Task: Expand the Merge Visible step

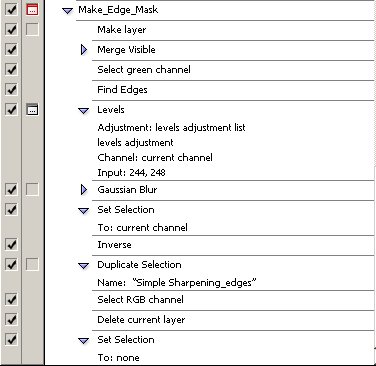Action: [x=84, y=50]
